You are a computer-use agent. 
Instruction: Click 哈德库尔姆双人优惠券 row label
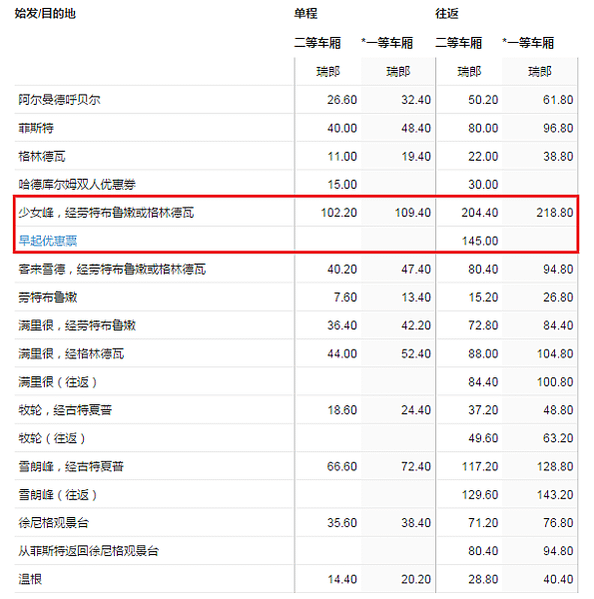tap(77, 185)
